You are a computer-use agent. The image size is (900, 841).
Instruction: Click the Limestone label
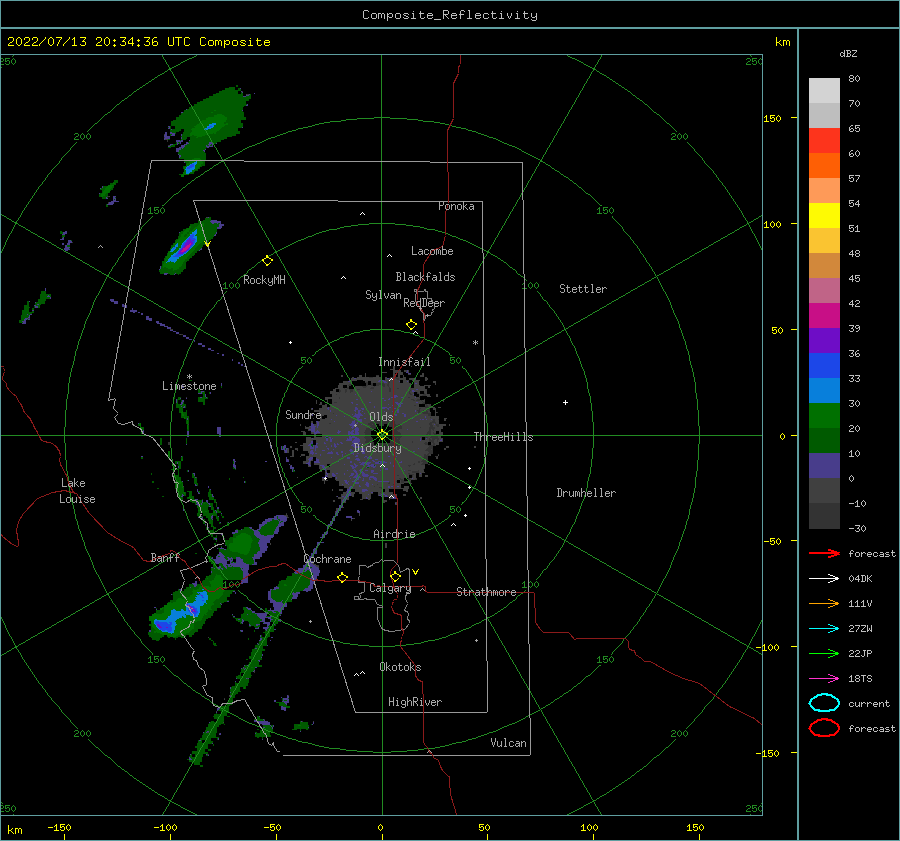pyautogui.click(x=189, y=386)
